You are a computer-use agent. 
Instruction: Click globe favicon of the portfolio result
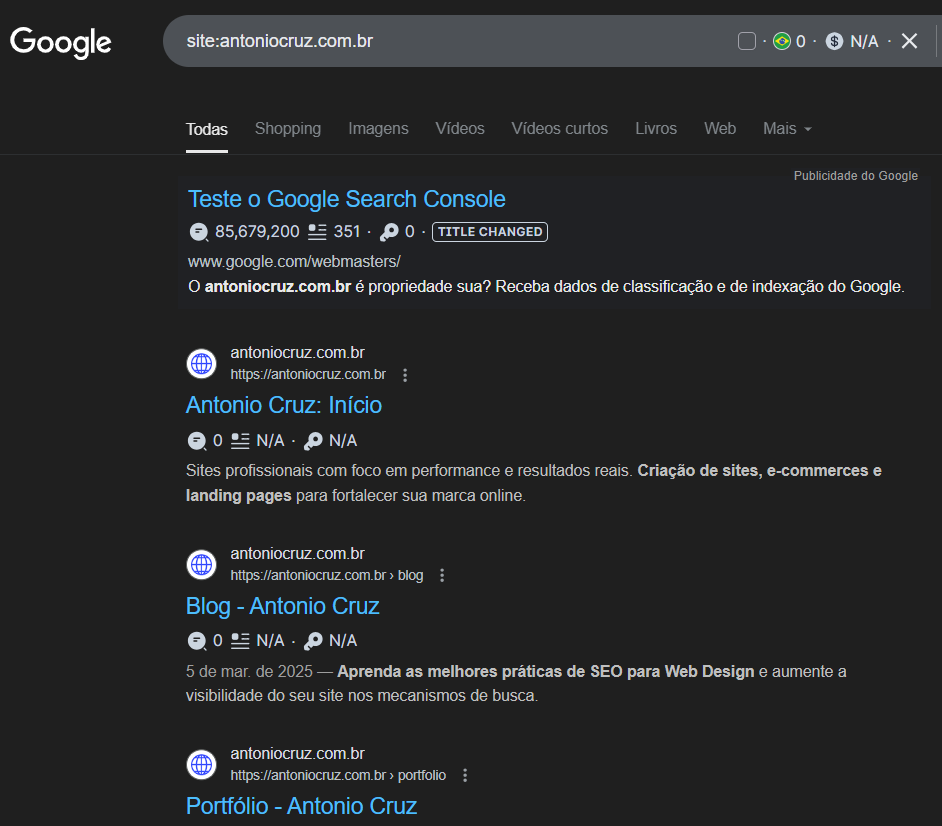coord(201,765)
